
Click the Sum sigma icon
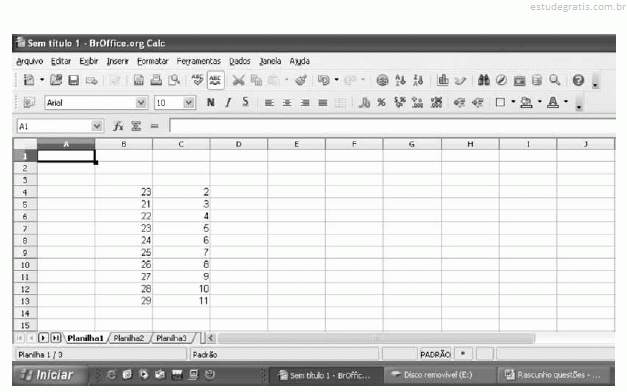tap(136, 126)
